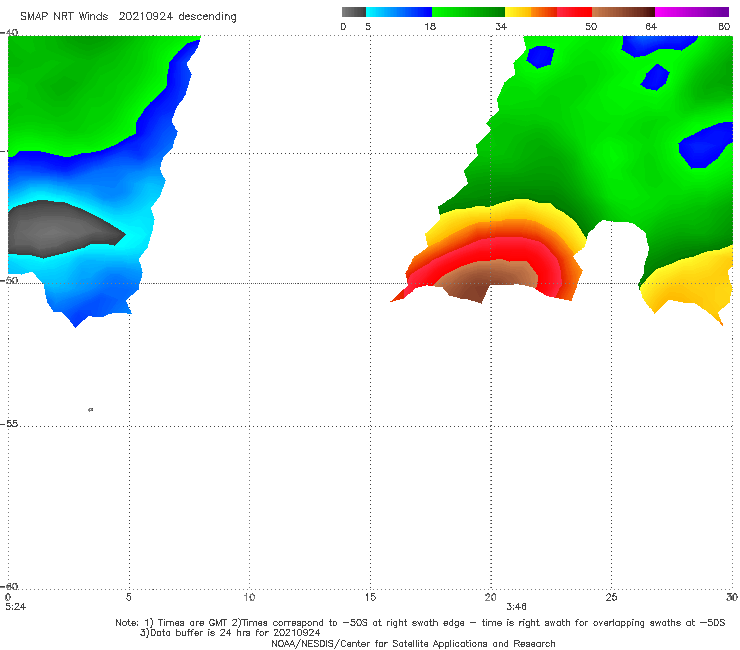Click the '5:24' swath time label
The height and width of the screenshot is (650, 740).
16,607
